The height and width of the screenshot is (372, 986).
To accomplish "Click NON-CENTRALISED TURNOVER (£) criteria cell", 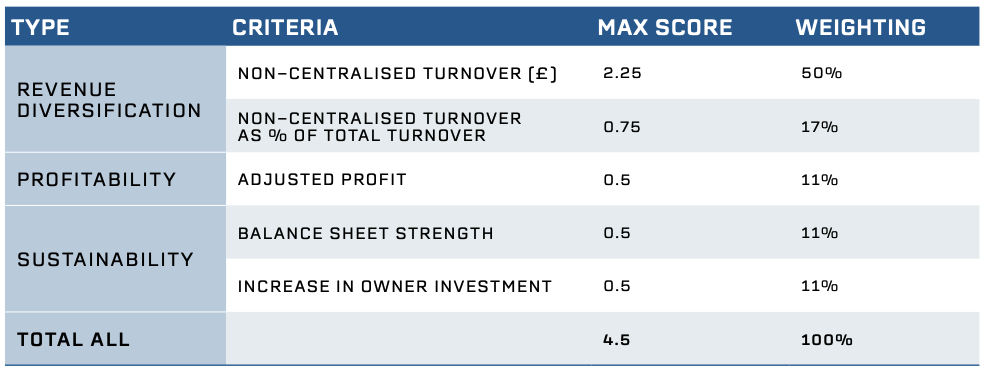I will (x=397, y=74).
